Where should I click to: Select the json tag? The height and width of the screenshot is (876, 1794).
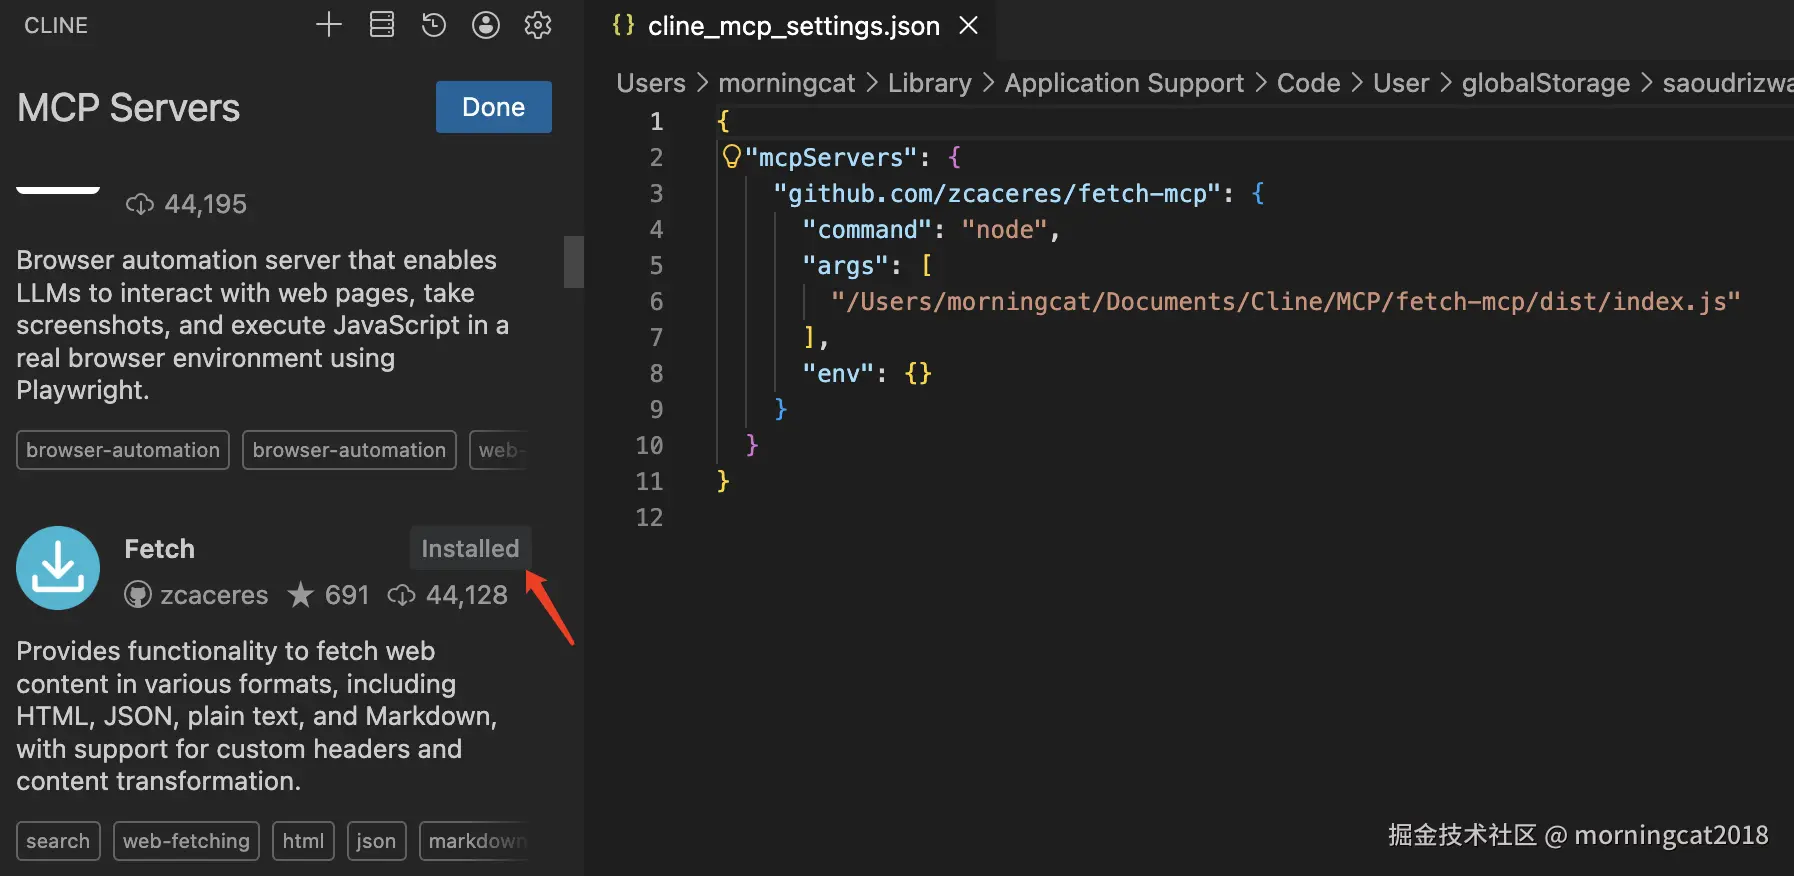(376, 841)
